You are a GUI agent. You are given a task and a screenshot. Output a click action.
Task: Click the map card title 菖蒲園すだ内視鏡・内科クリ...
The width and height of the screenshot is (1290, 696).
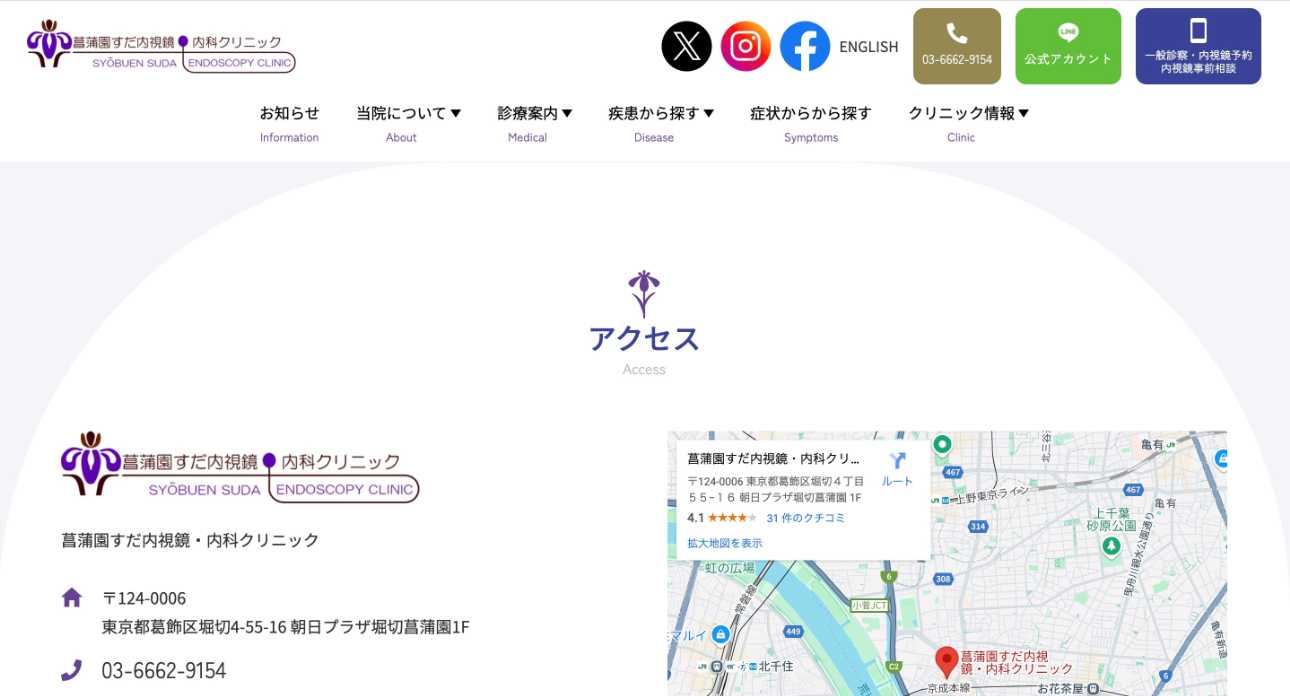coord(774,459)
